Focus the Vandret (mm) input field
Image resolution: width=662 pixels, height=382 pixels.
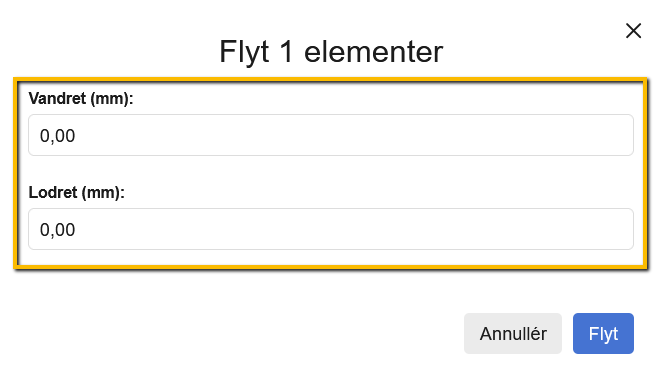point(331,135)
